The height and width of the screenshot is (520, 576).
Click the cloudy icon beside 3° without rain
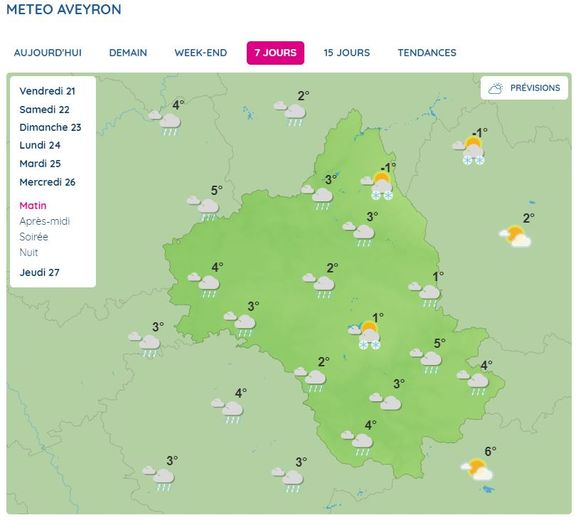click(385, 401)
